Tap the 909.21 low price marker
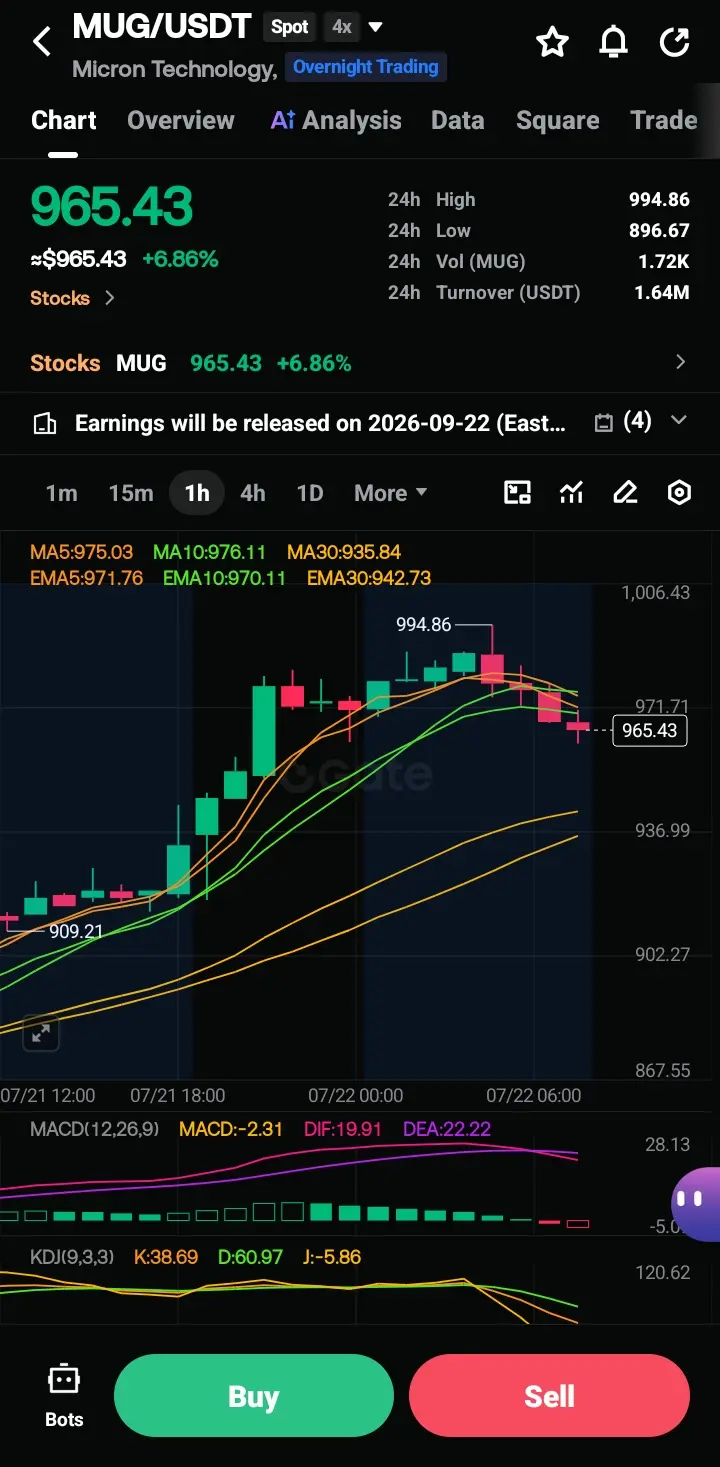The width and height of the screenshot is (720, 1467). (x=76, y=931)
